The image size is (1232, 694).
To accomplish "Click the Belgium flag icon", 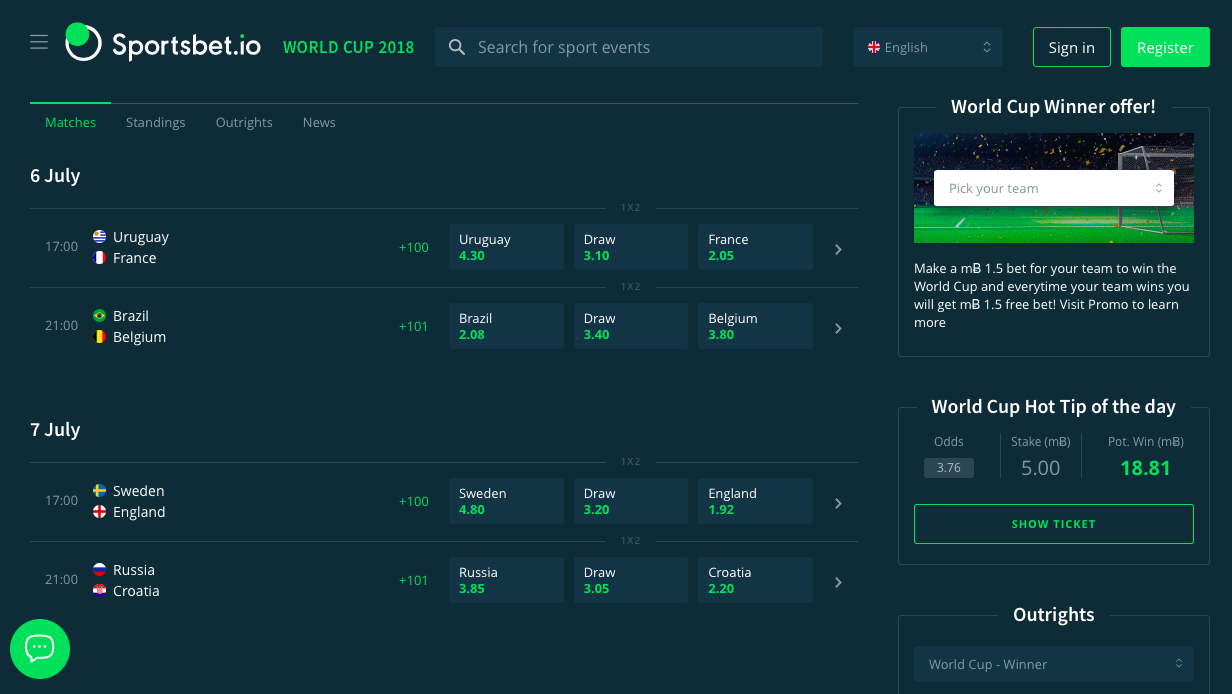I will point(99,337).
